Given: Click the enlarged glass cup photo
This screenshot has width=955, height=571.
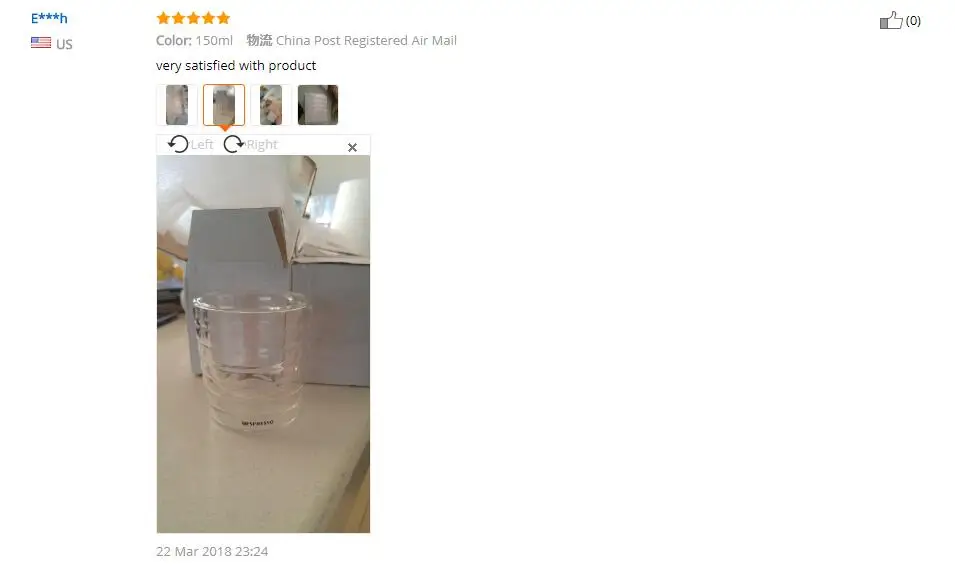Looking at the screenshot, I should [263, 344].
